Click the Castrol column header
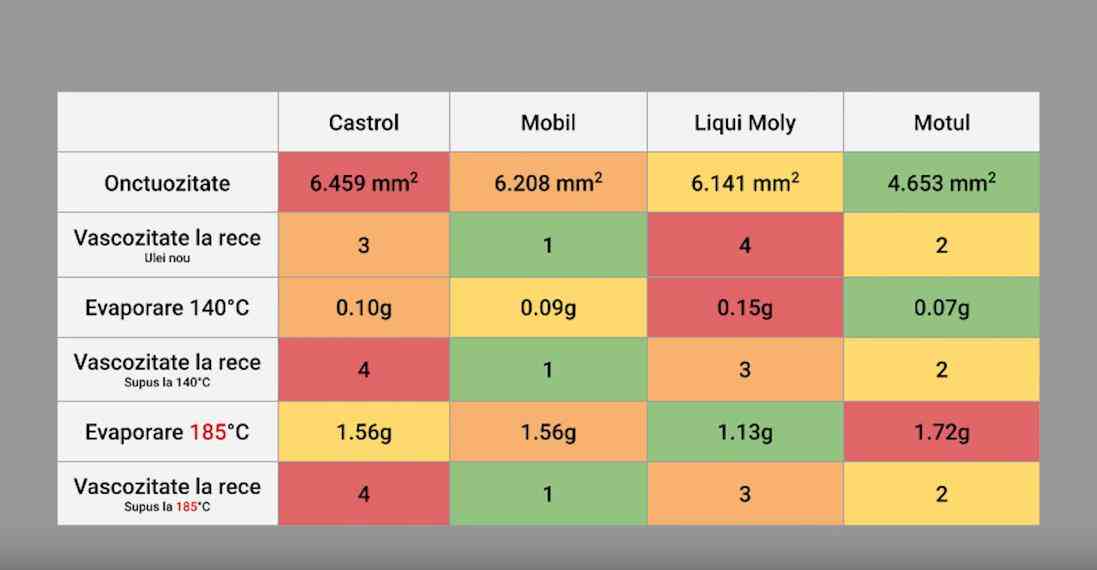 (x=364, y=123)
